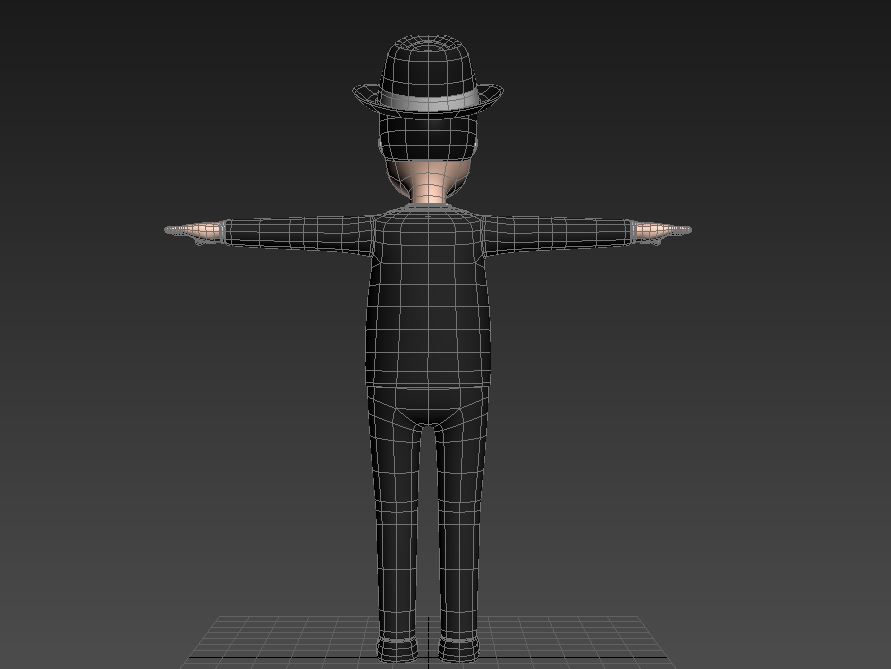Select the hand on the viewport's right side
This screenshot has height=669, width=891.
click(662, 232)
